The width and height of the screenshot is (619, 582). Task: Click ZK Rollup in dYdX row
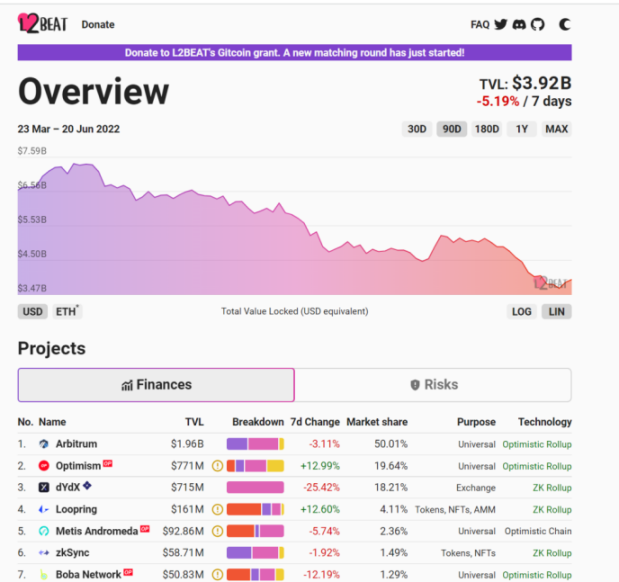[552, 488]
